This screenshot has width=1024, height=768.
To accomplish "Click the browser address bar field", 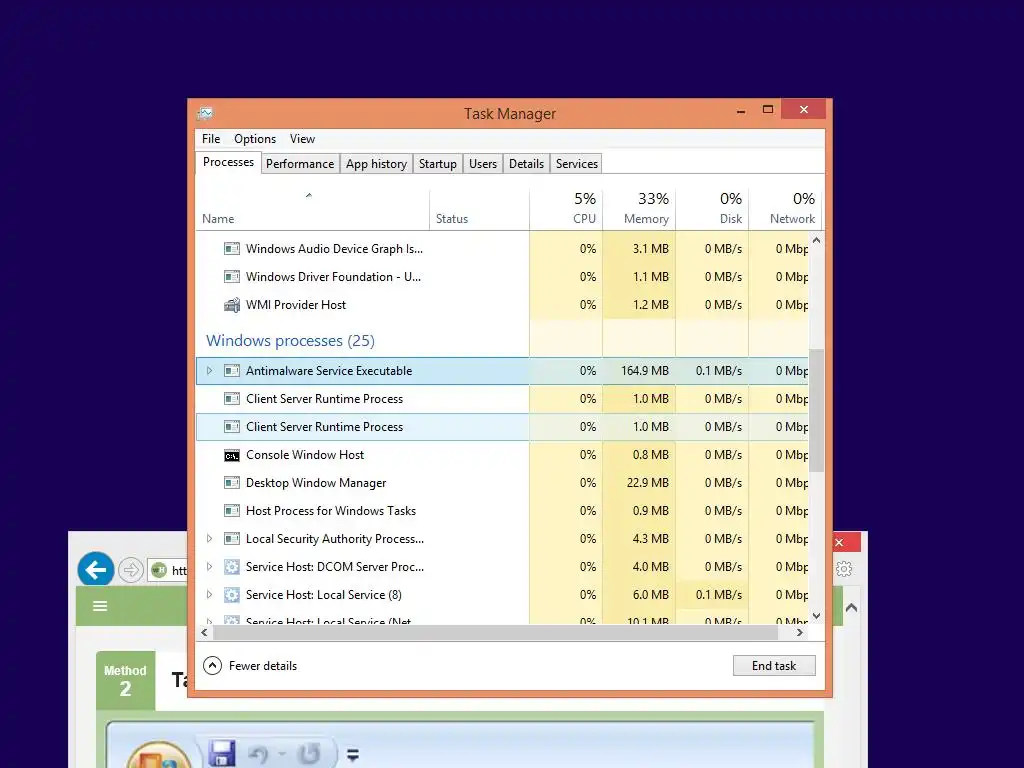I will click(x=168, y=571).
